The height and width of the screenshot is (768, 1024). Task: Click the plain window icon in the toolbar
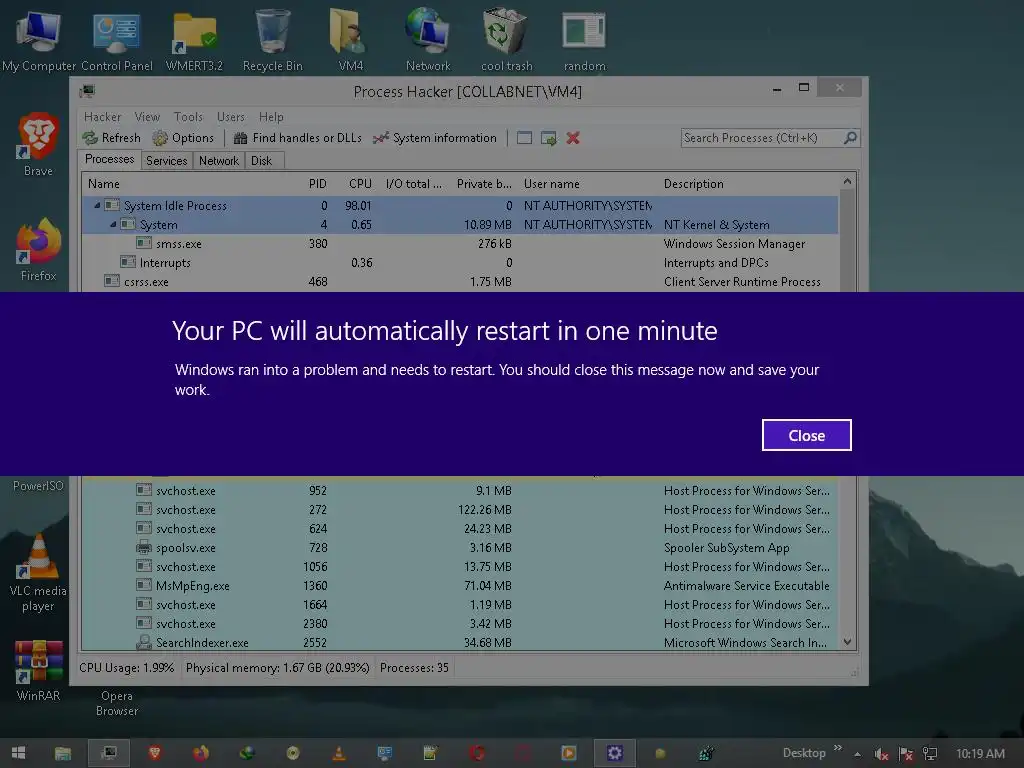pos(524,138)
